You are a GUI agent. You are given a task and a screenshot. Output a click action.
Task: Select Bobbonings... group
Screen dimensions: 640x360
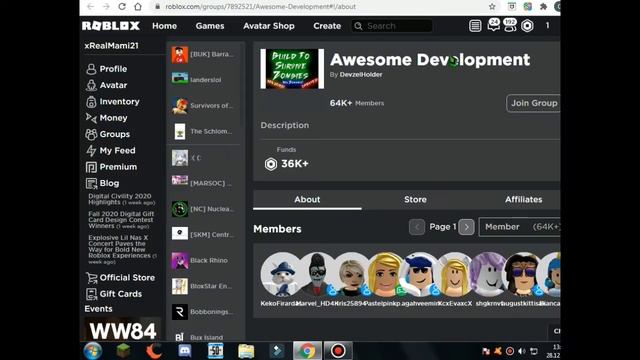(204, 312)
